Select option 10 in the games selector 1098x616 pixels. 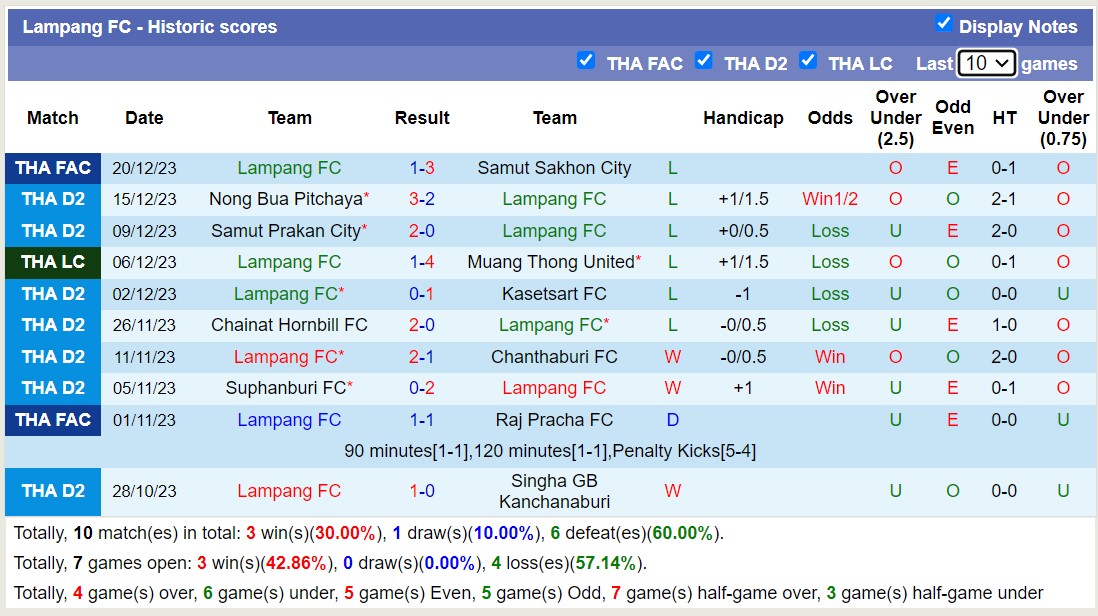[986, 62]
